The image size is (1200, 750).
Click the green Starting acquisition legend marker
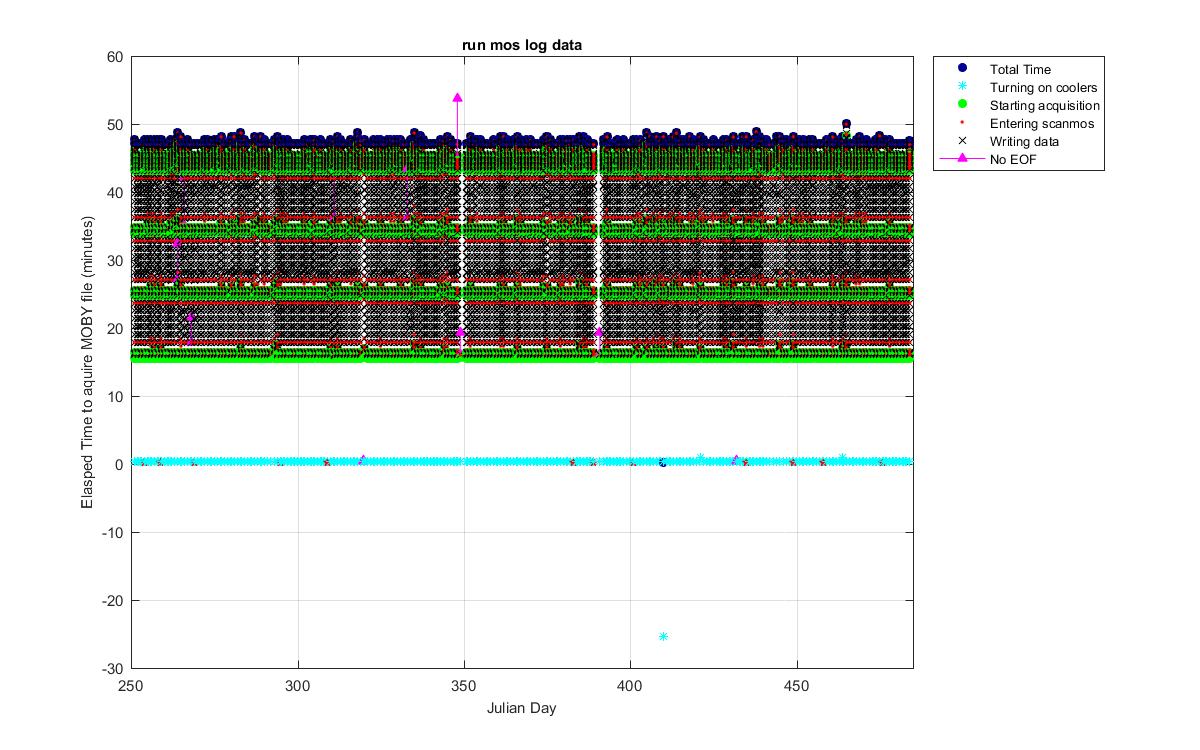(x=962, y=105)
